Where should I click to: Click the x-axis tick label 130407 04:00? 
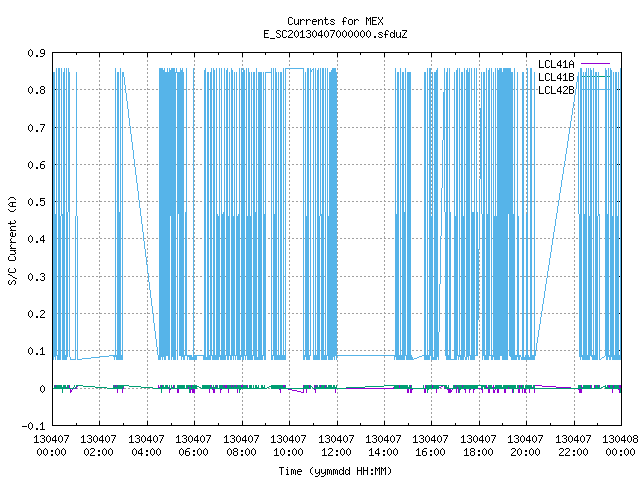147,446
